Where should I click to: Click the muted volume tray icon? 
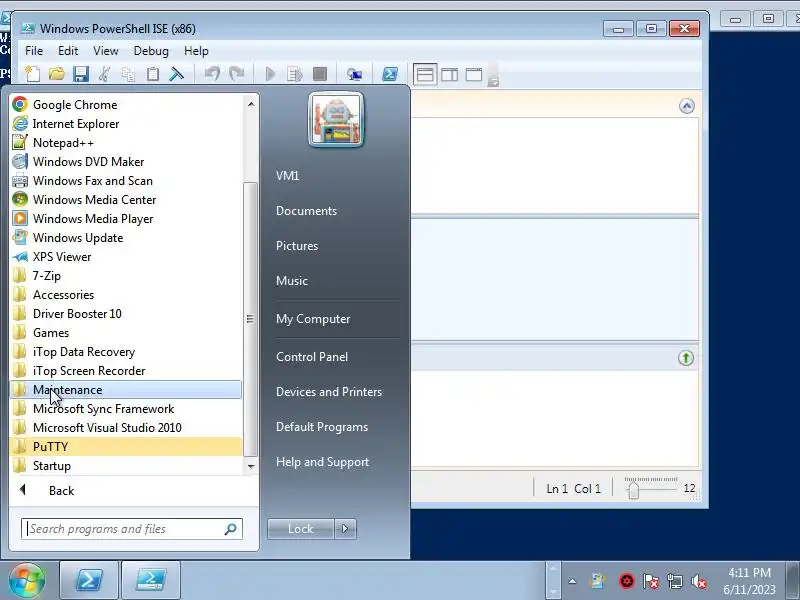click(x=699, y=581)
